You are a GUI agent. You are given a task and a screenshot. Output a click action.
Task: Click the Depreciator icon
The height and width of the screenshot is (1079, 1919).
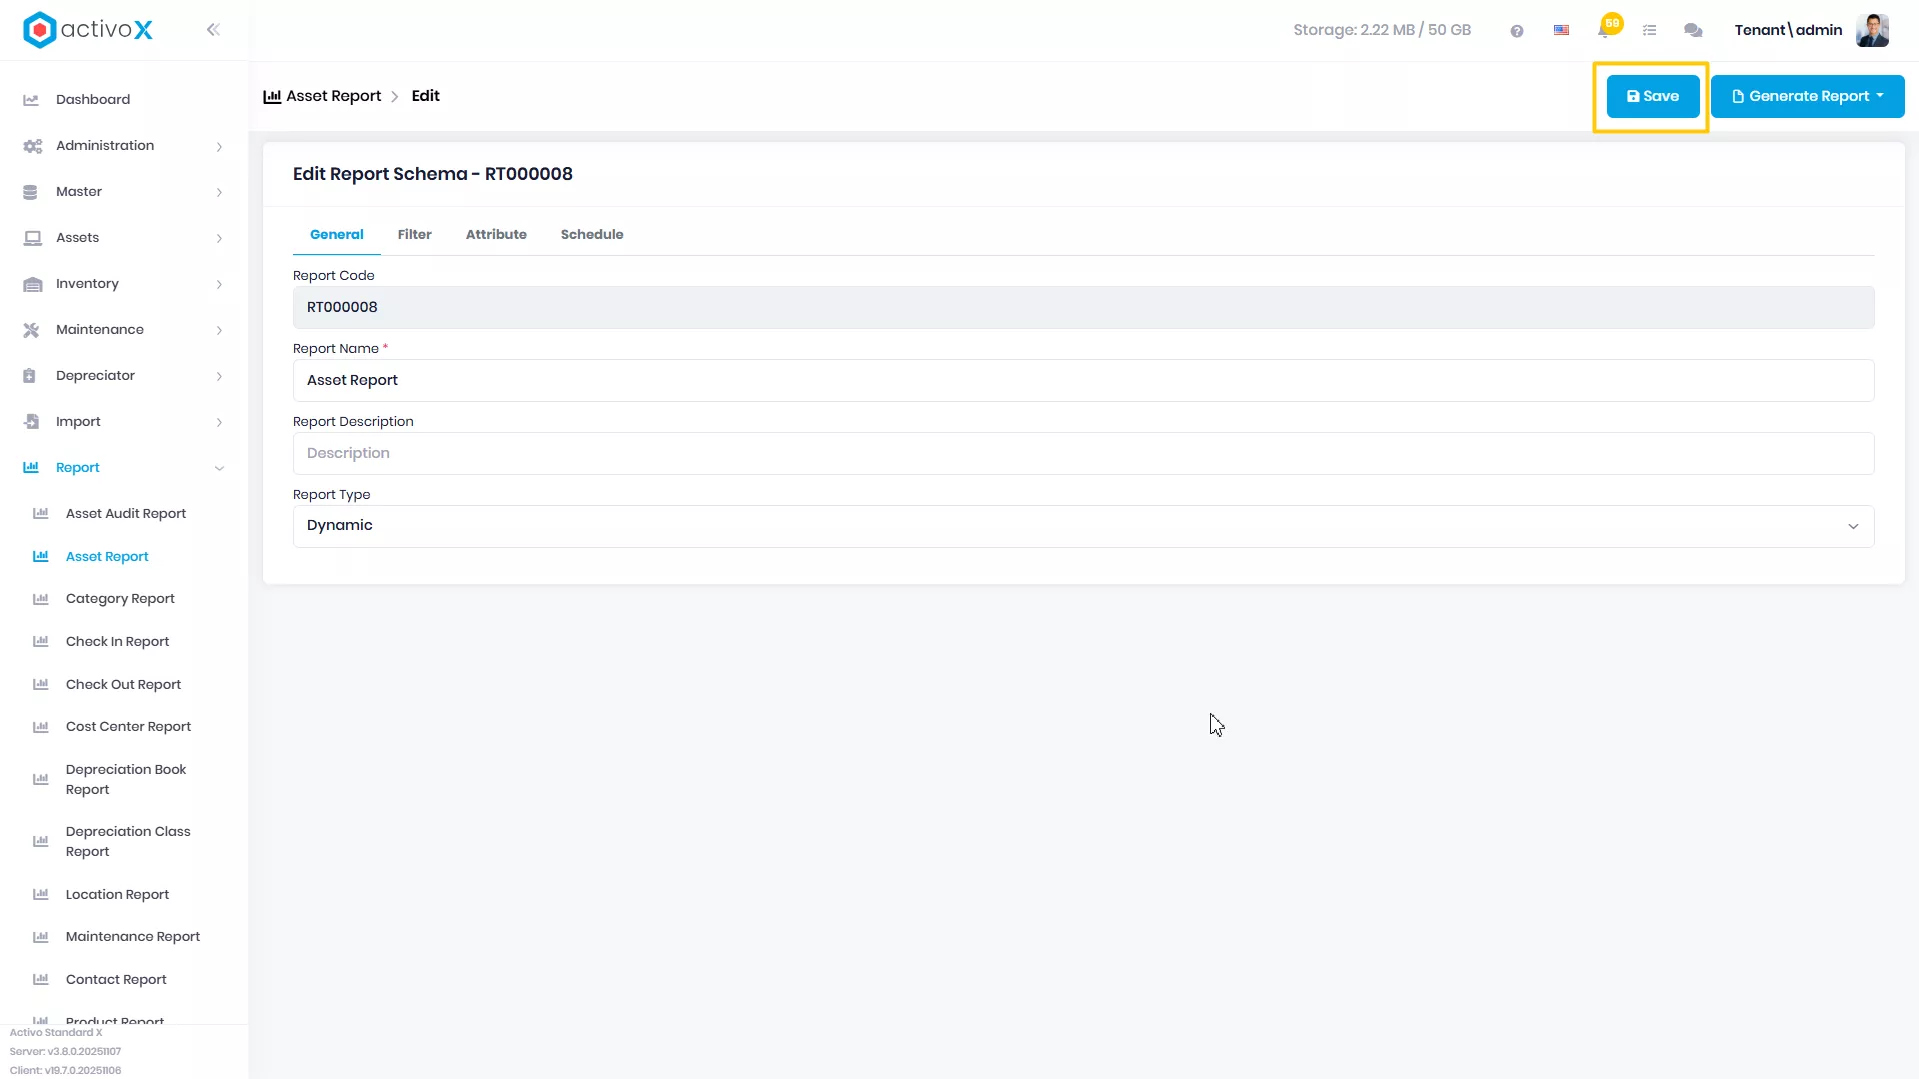[x=30, y=376]
